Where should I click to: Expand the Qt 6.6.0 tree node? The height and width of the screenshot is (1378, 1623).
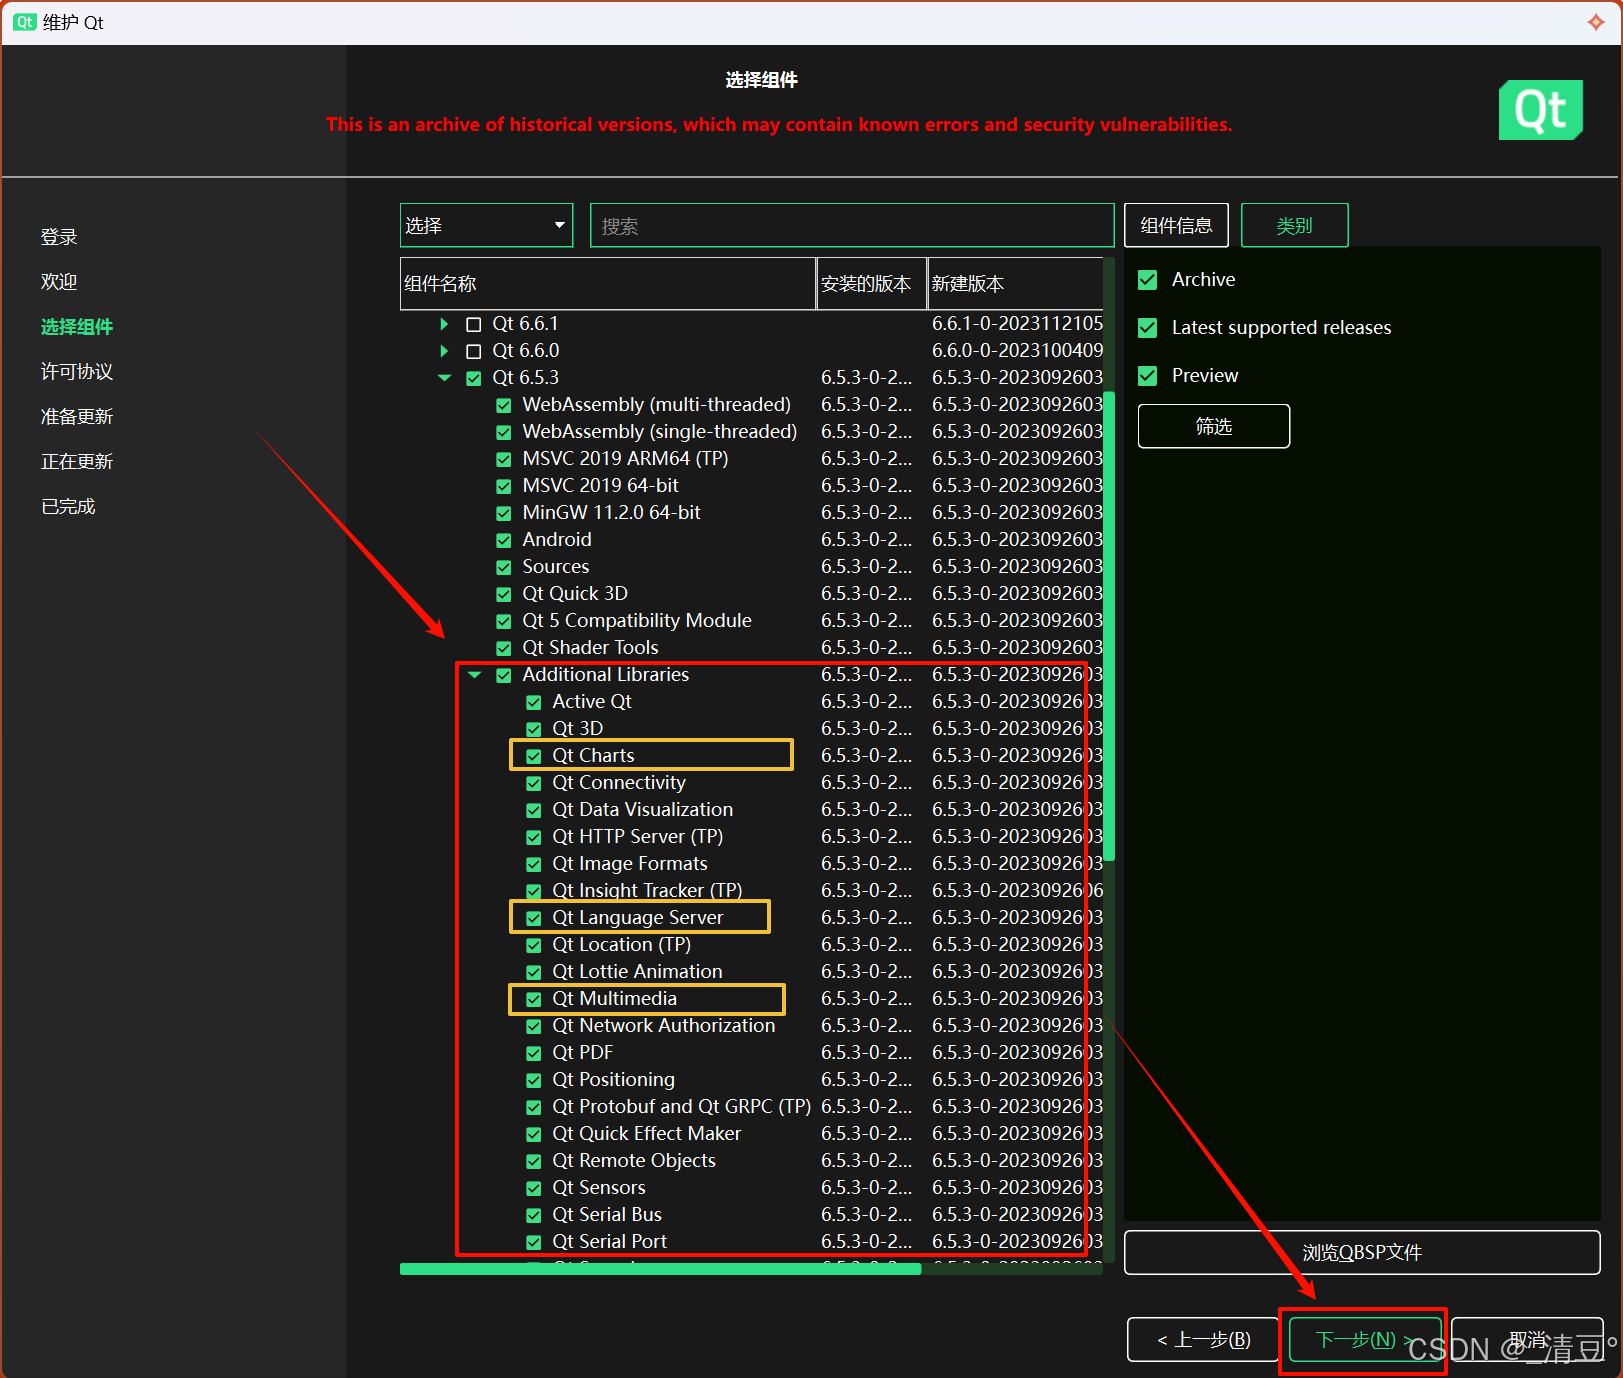coord(444,351)
